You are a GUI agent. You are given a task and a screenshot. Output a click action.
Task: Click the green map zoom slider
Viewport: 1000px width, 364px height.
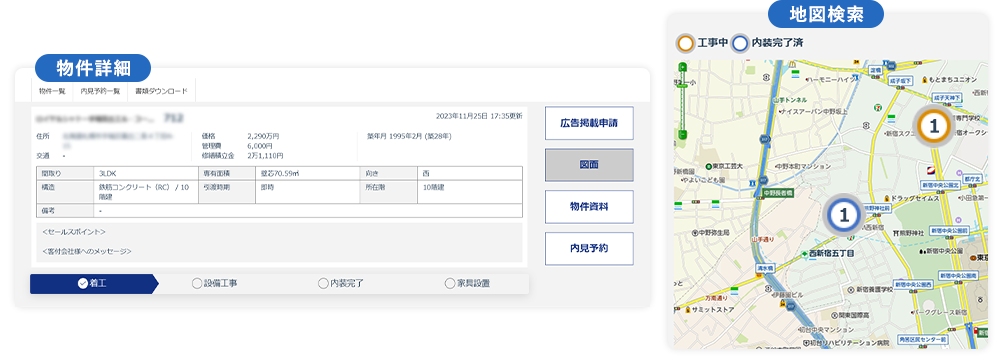[683, 101]
